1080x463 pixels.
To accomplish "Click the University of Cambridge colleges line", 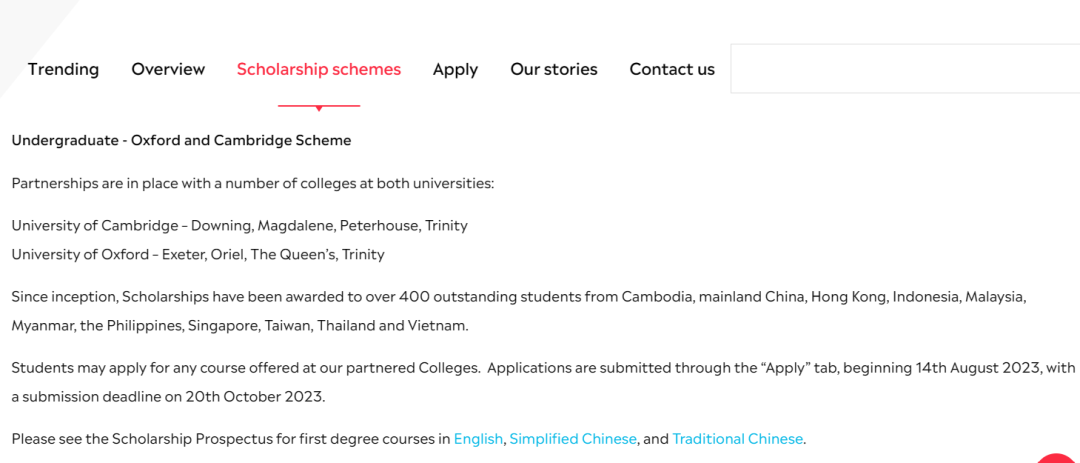I will point(239,226).
